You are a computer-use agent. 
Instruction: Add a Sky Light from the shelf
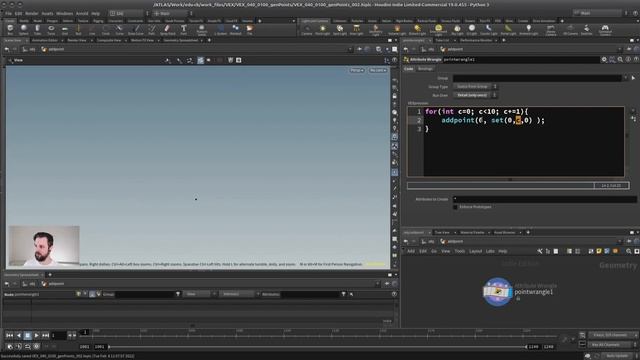pos(457,29)
